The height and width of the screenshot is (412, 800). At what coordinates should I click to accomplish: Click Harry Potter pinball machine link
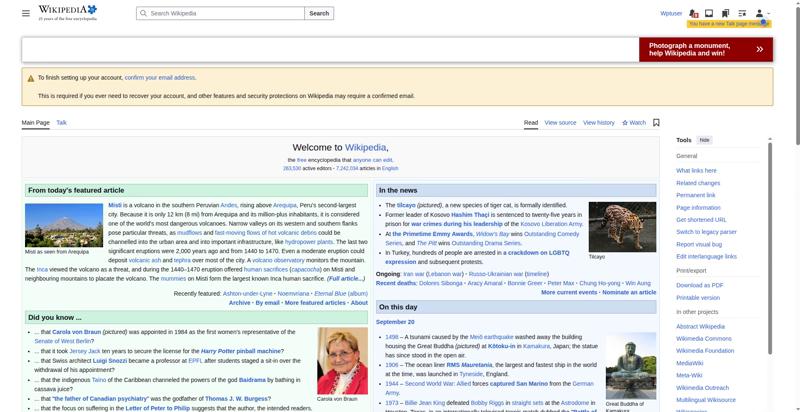tap(241, 351)
